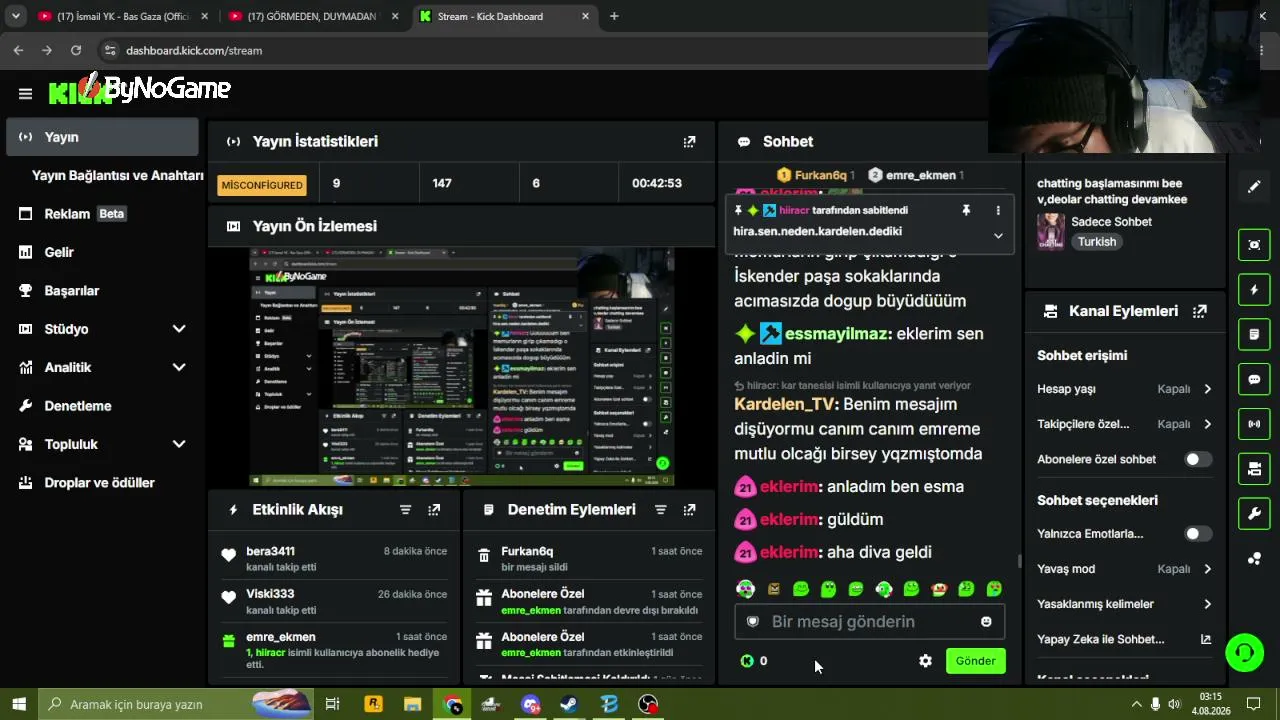Open Gelir in the sidebar
The image size is (1280, 720).
(102, 252)
